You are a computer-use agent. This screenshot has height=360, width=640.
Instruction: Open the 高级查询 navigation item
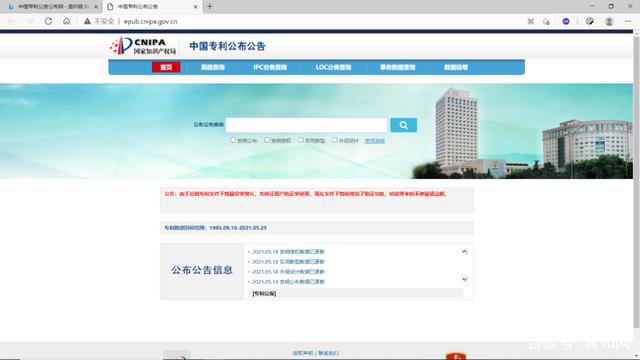pyautogui.click(x=213, y=67)
